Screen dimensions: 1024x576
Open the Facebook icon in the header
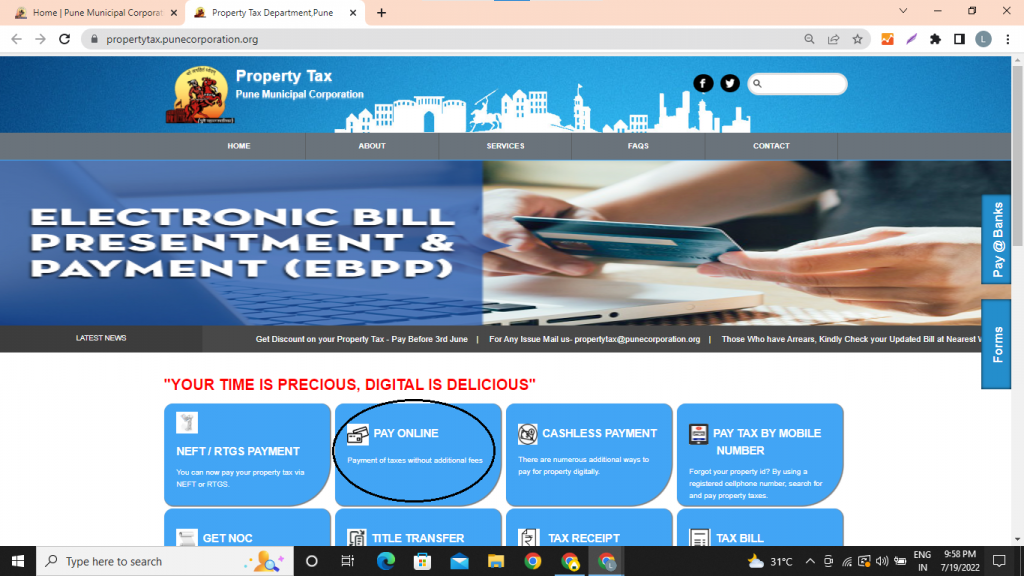coord(703,83)
